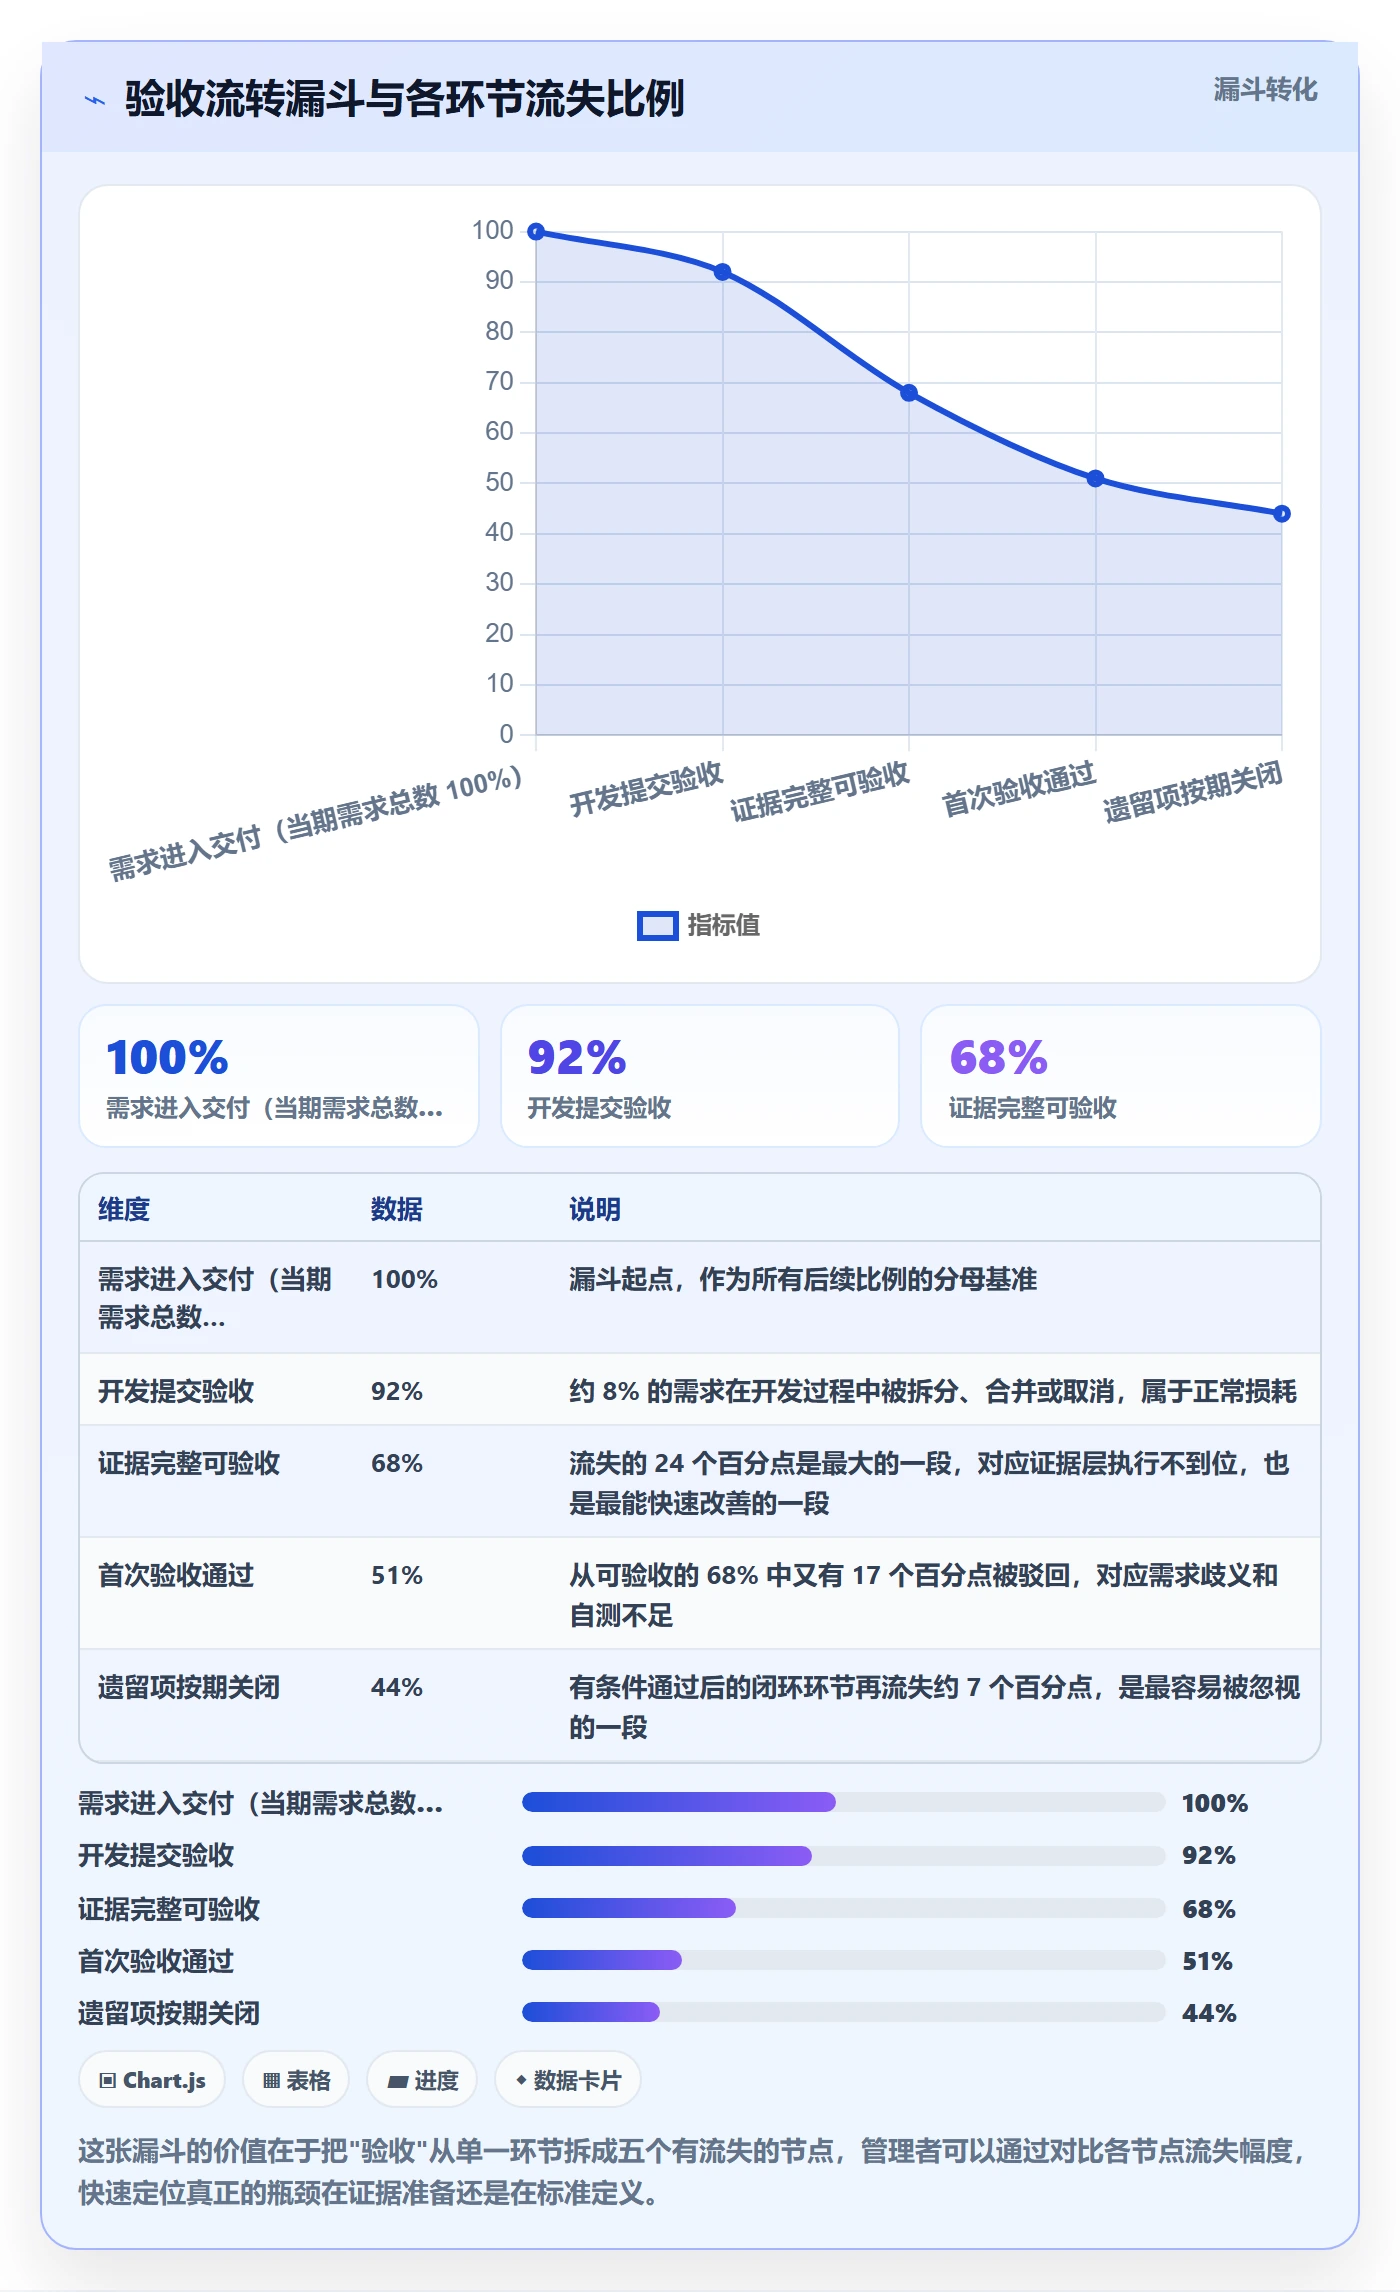Click the chart data point at 100

pyautogui.click(x=536, y=232)
